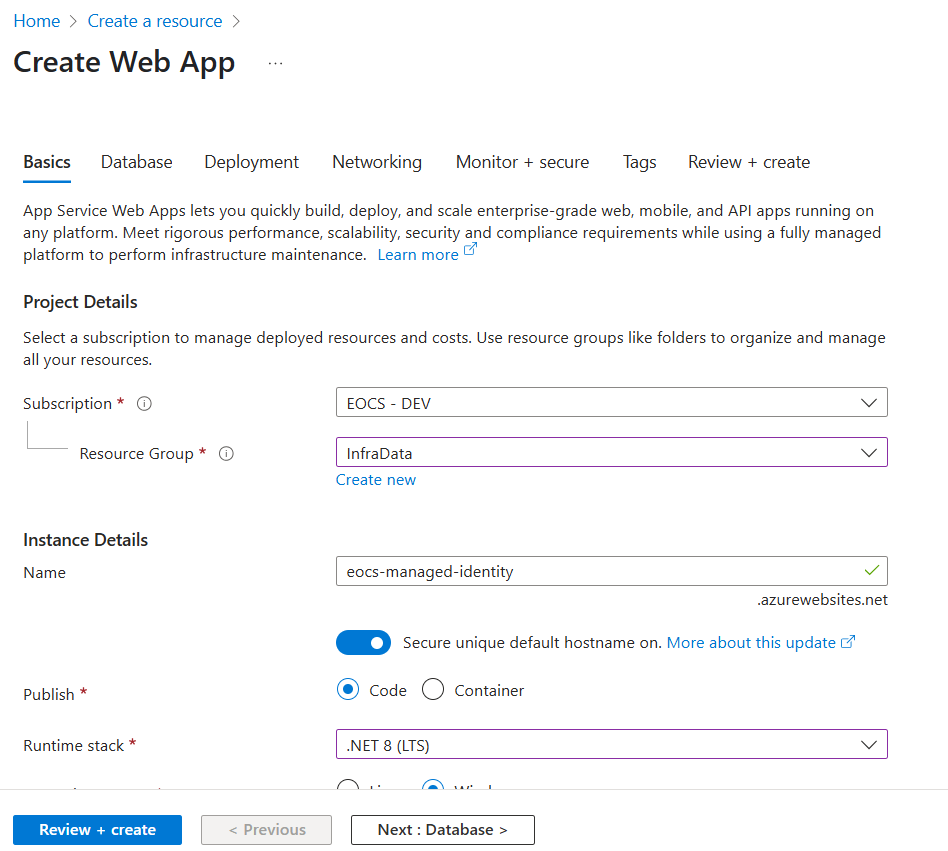
Task: Toggle Secure unique default hostname switch
Action: pos(363,642)
